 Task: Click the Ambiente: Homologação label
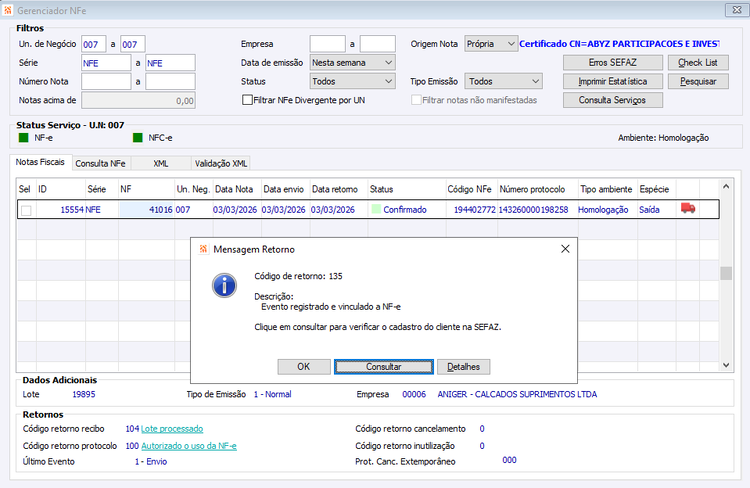coord(663,138)
